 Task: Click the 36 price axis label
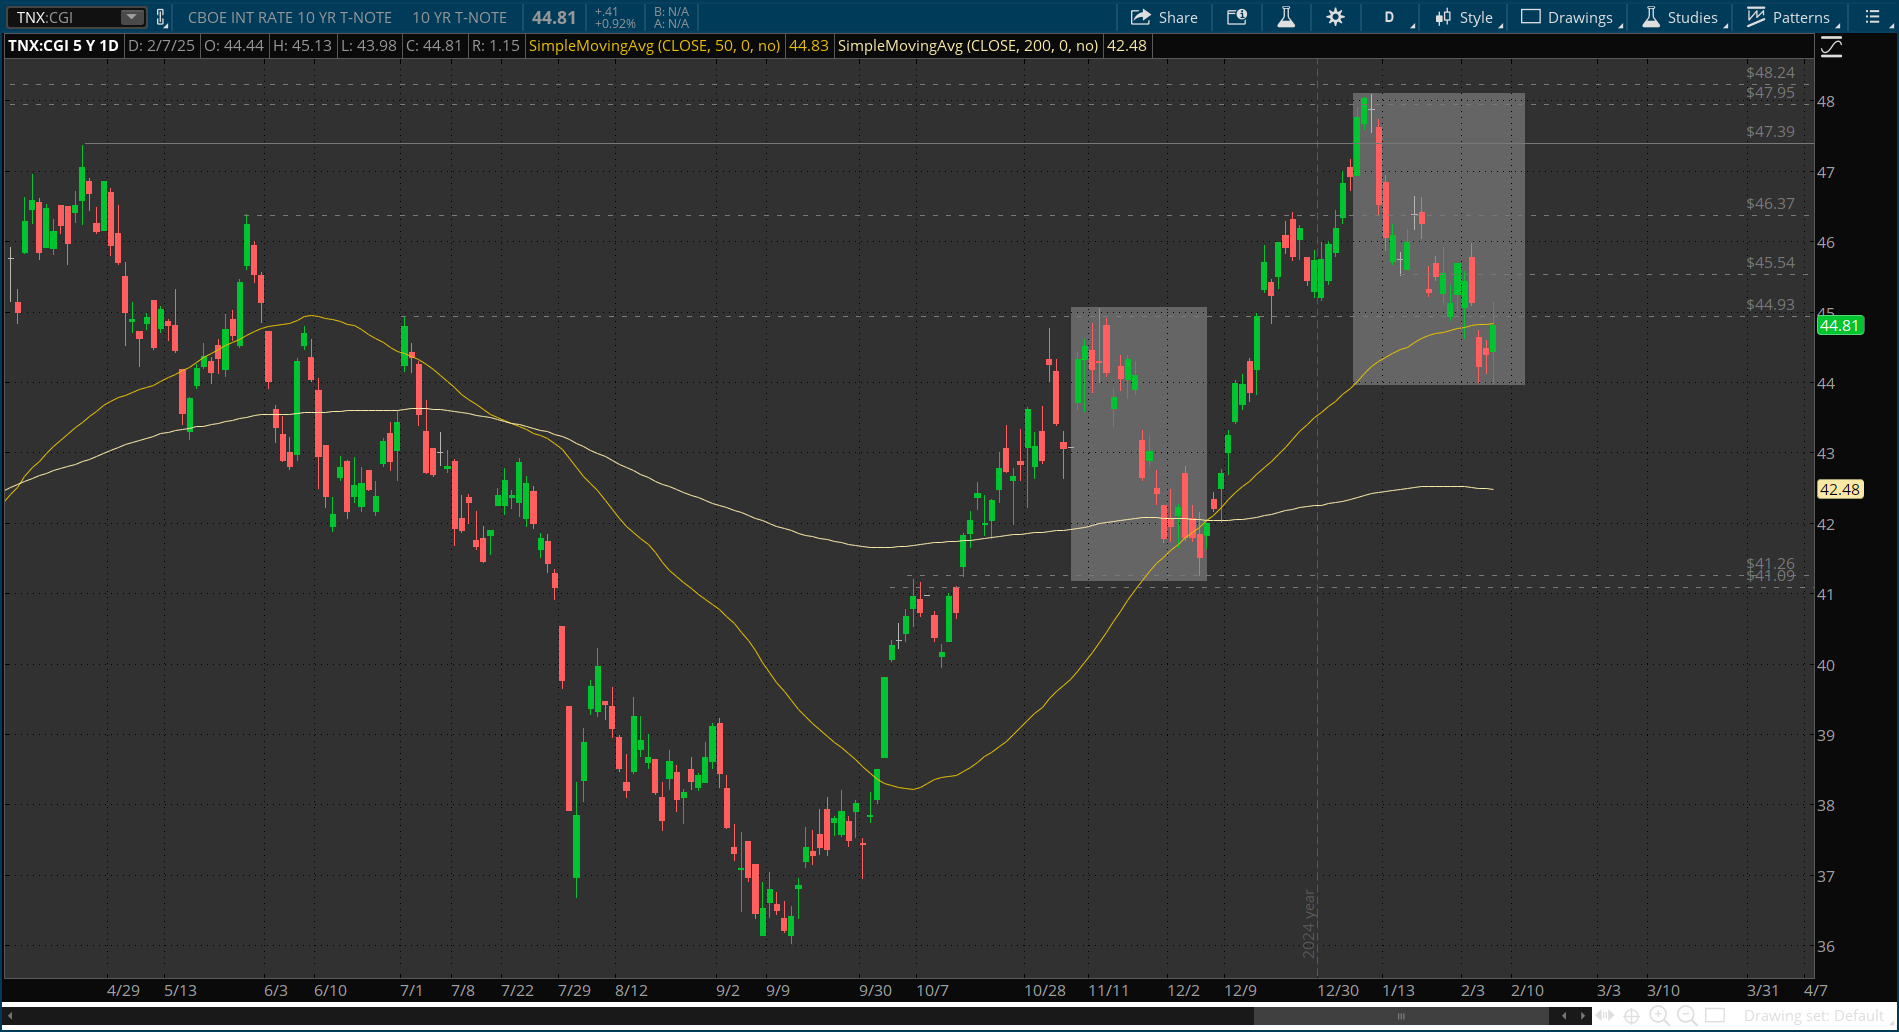click(1826, 946)
